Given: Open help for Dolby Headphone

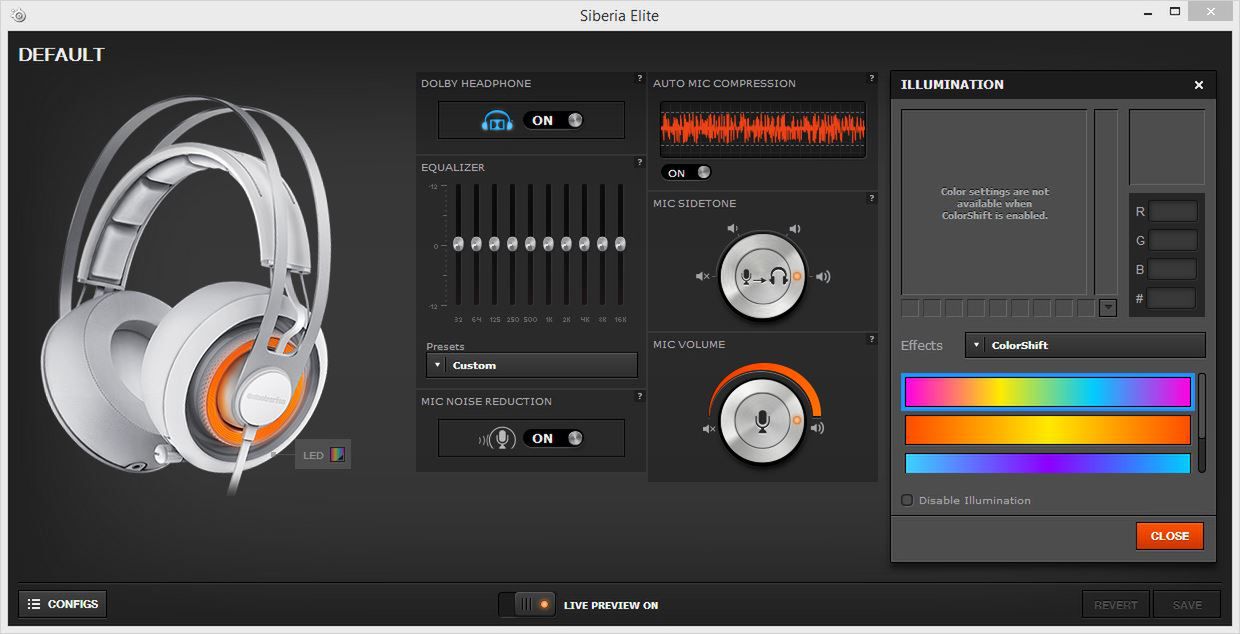Looking at the screenshot, I should [640, 78].
